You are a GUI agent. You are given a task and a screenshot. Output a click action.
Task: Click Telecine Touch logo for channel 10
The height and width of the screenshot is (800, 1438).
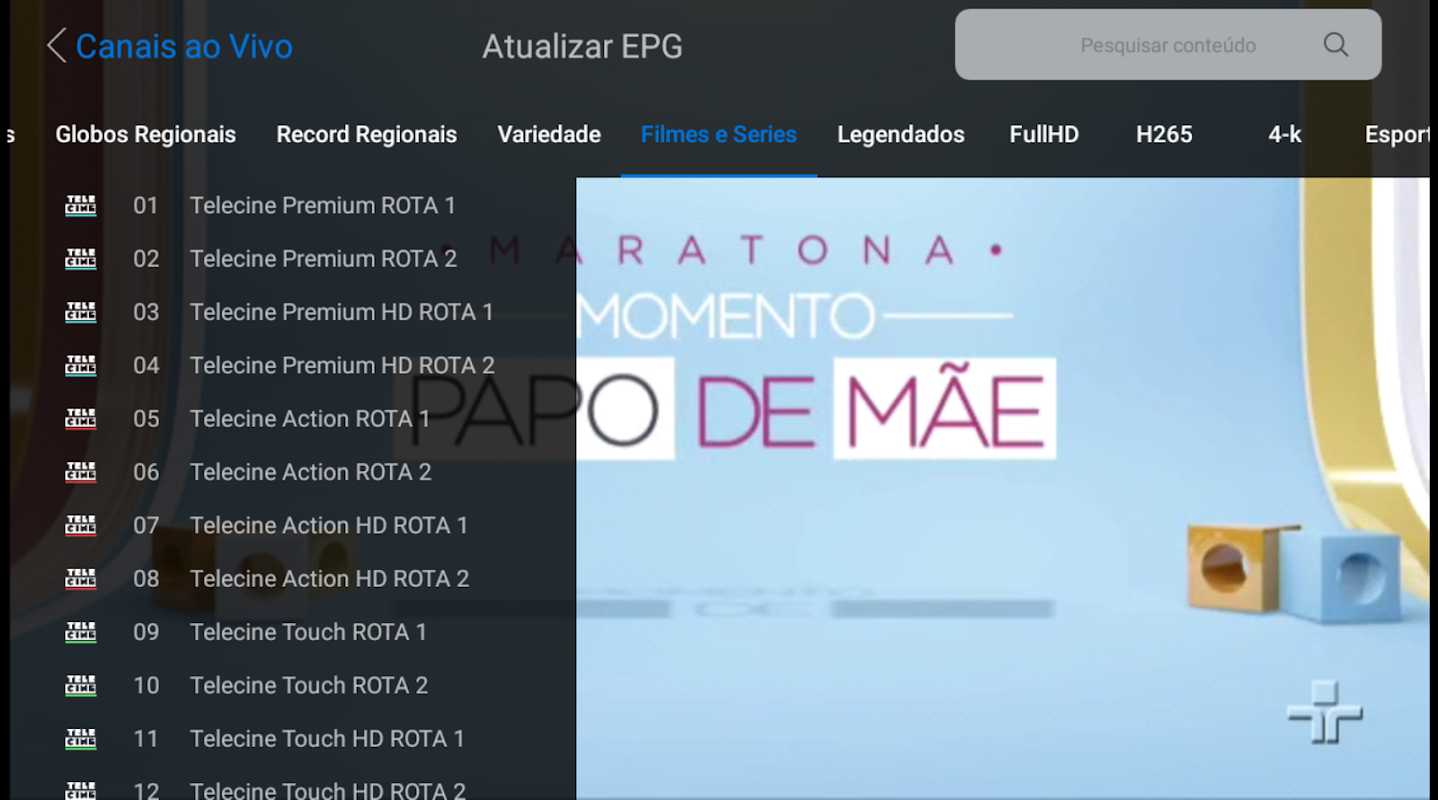point(81,685)
